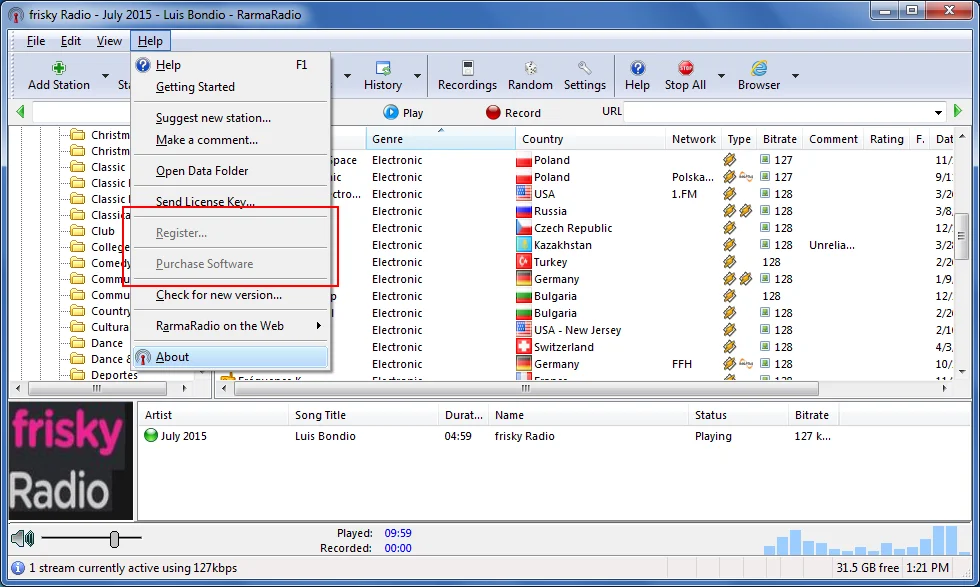Screen dimensions: 980x587
Task: Open the History toolbar button
Action: point(382,68)
